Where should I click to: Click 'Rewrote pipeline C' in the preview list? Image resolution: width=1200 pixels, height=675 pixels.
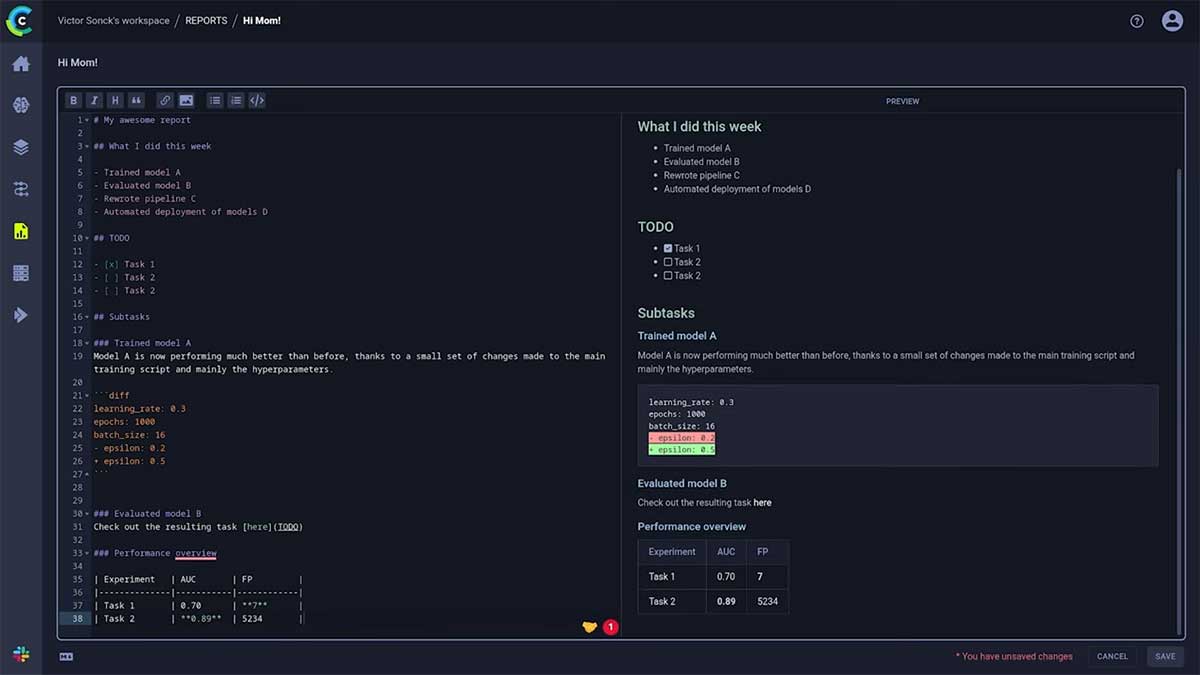pyautogui.click(x=702, y=175)
